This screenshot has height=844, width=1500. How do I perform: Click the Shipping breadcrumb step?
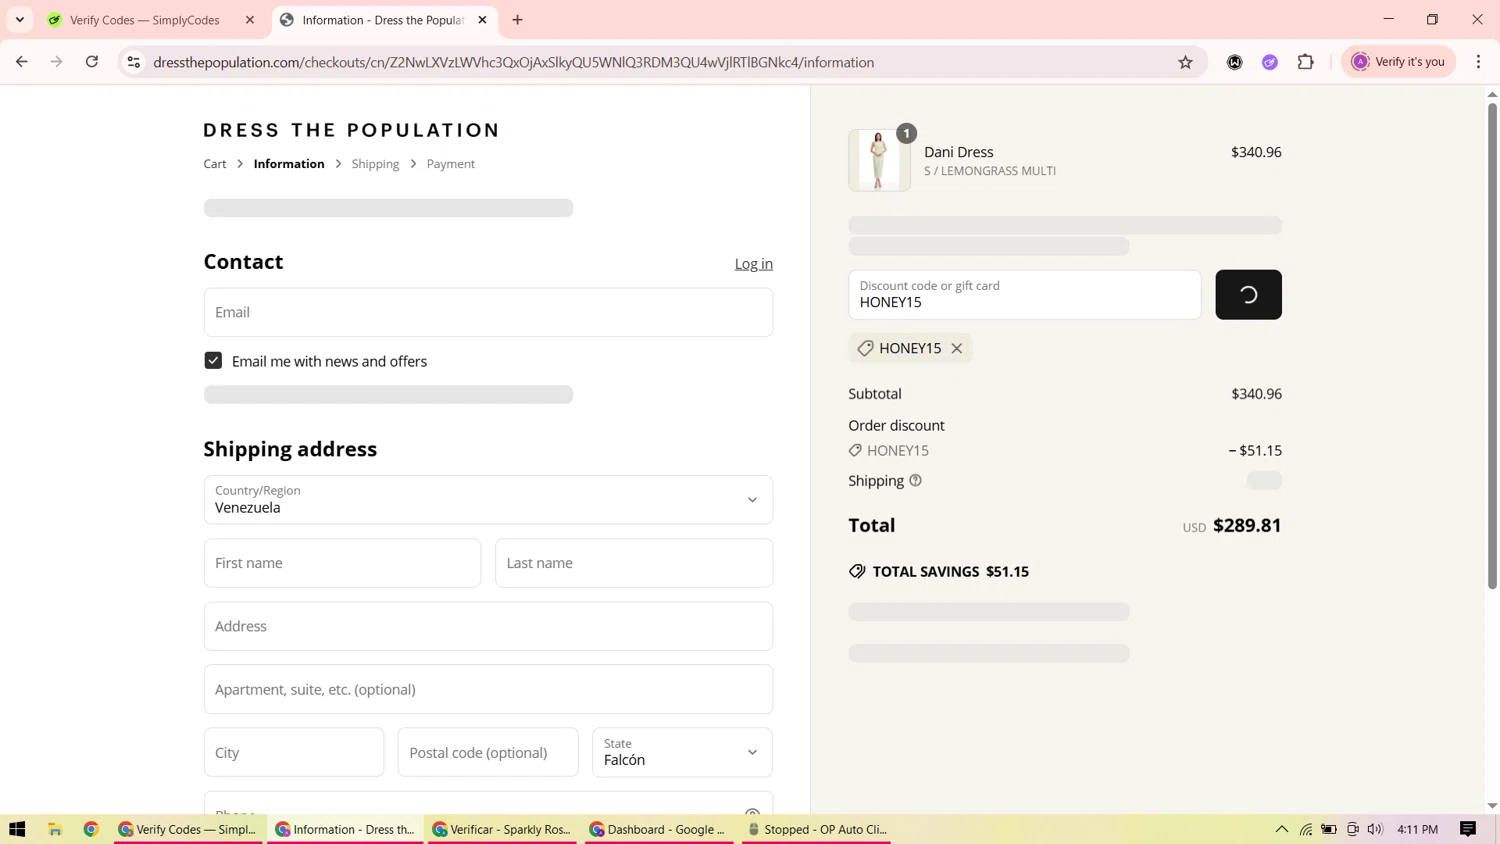pyautogui.click(x=375, y=164)
